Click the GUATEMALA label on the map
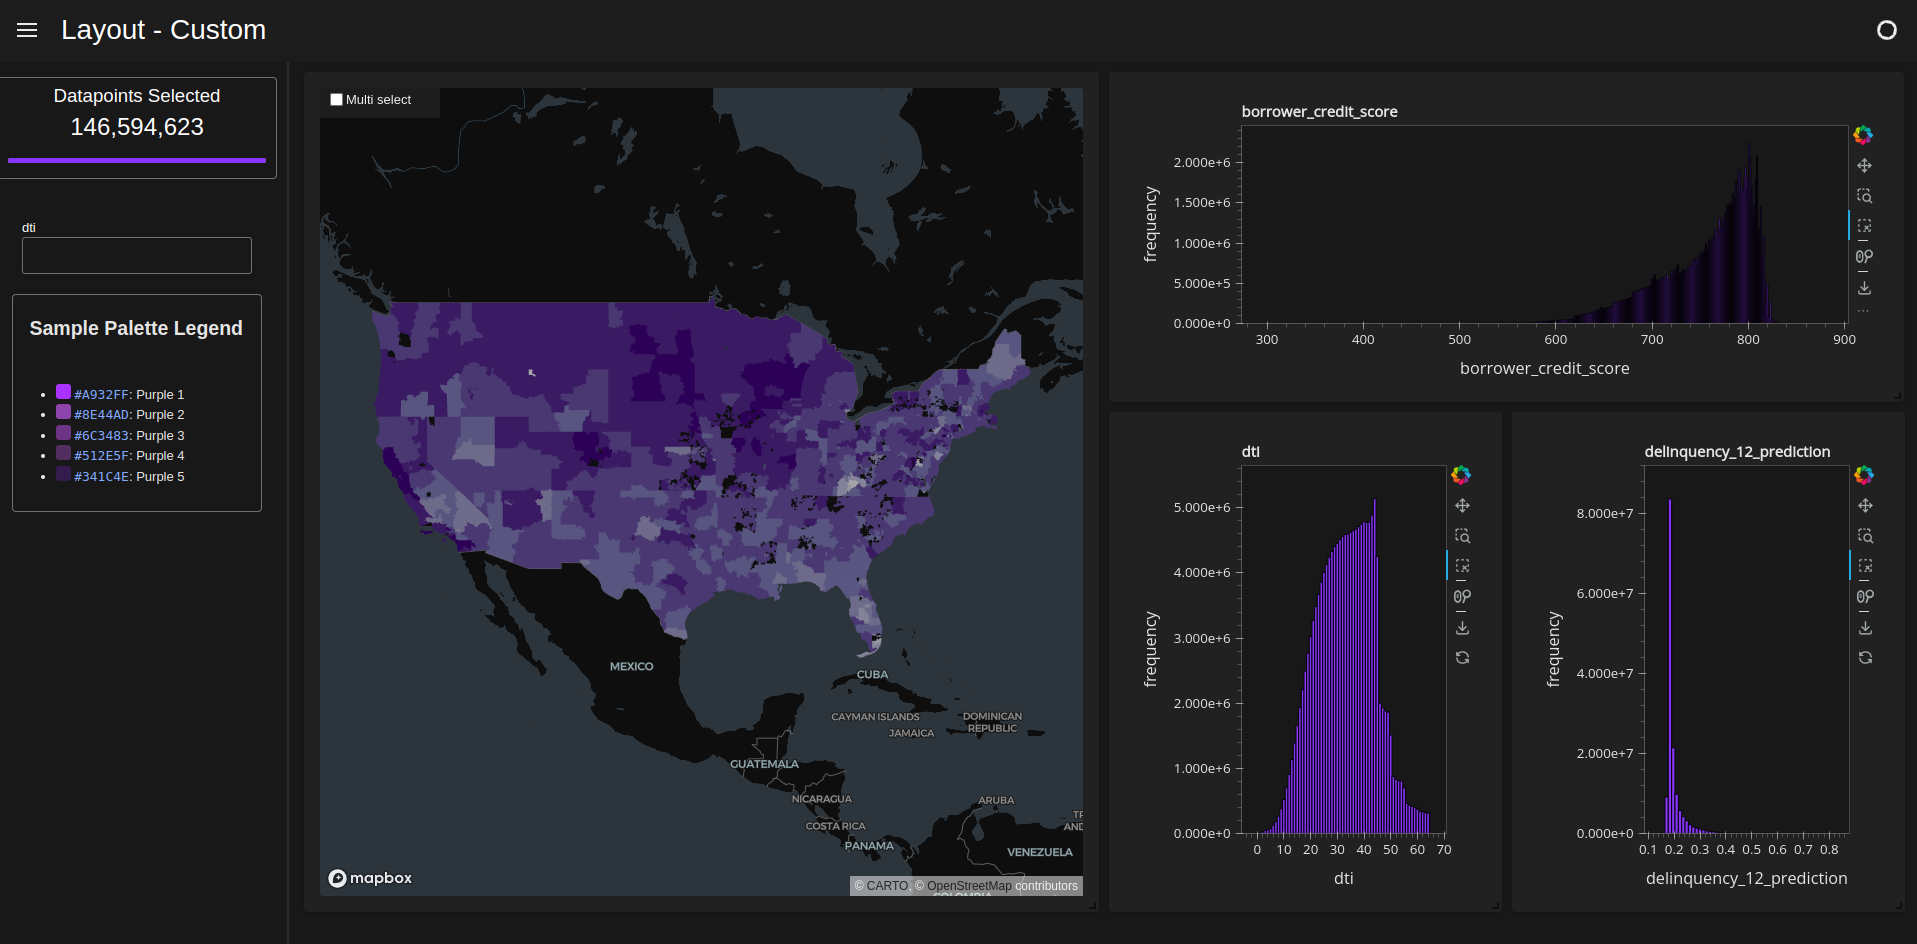This screenshot has height=944, width=1917. point(765,764)
